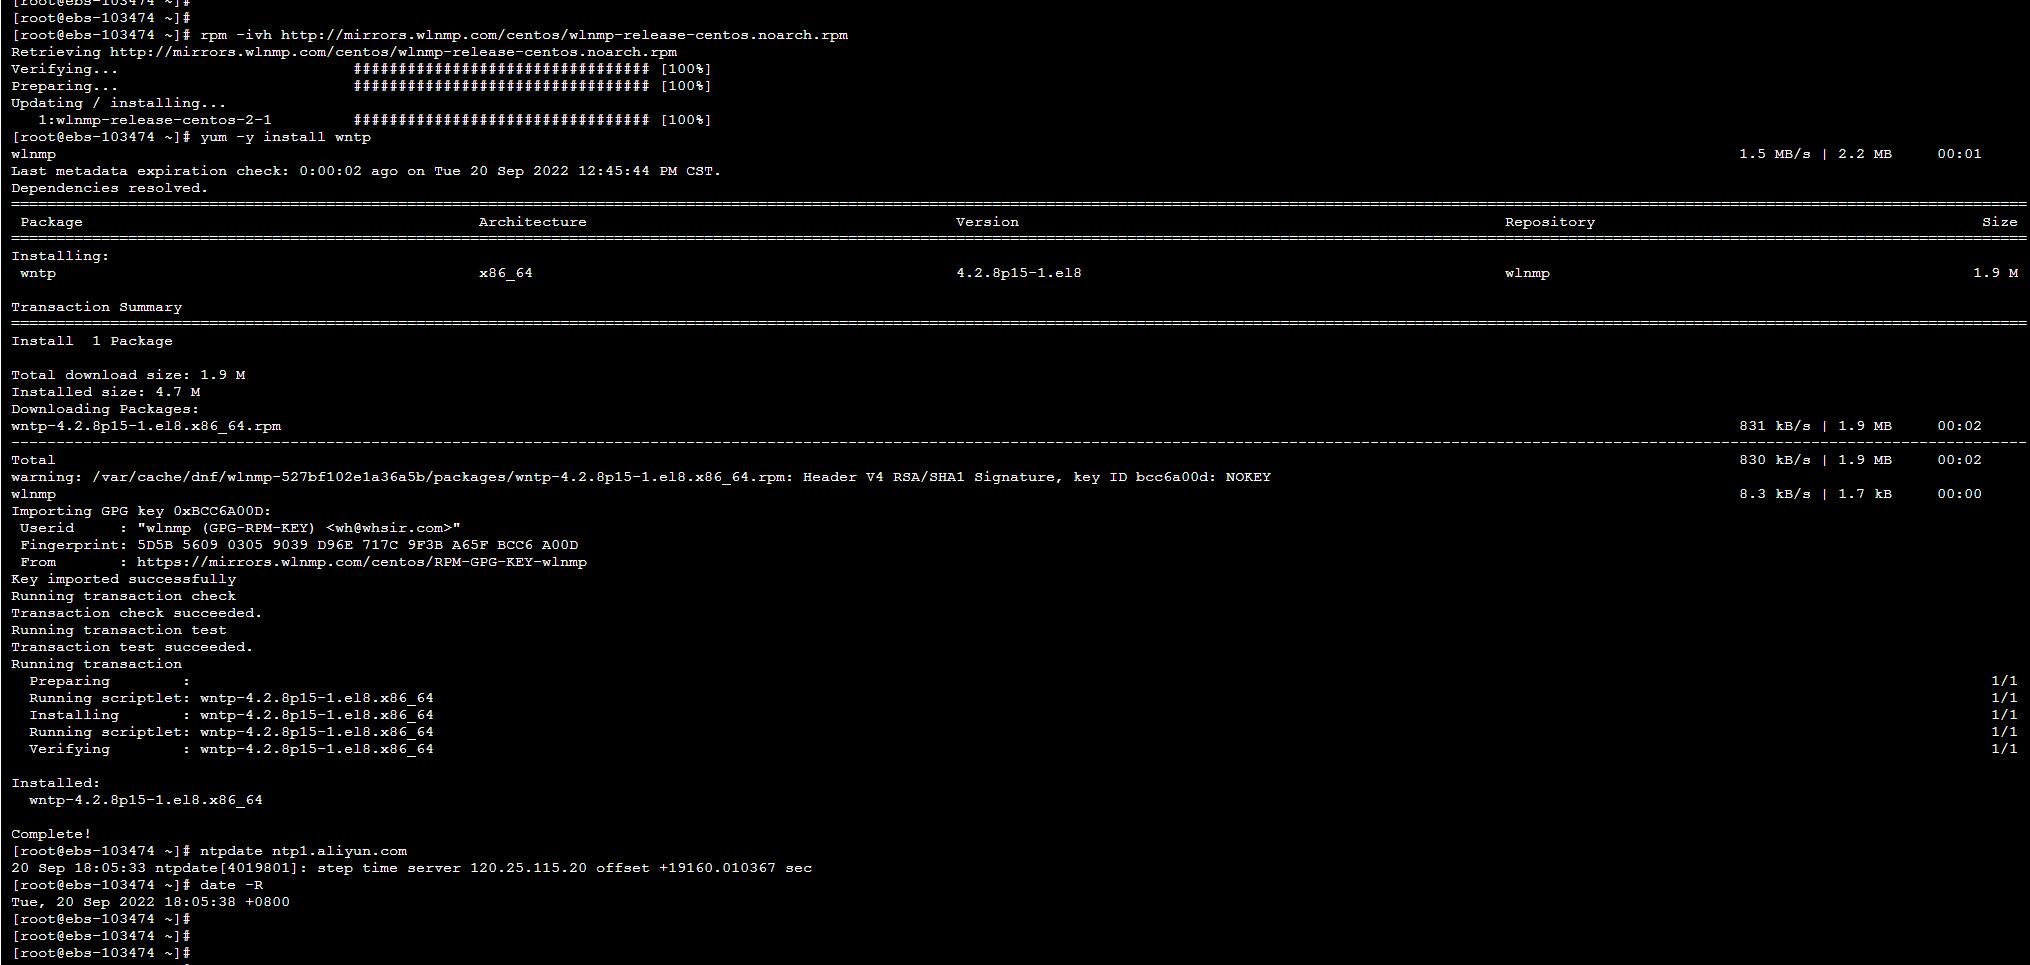Click the NOKEY warning line
This screenshot has width=2030, height=965.
tap(641, 477)
